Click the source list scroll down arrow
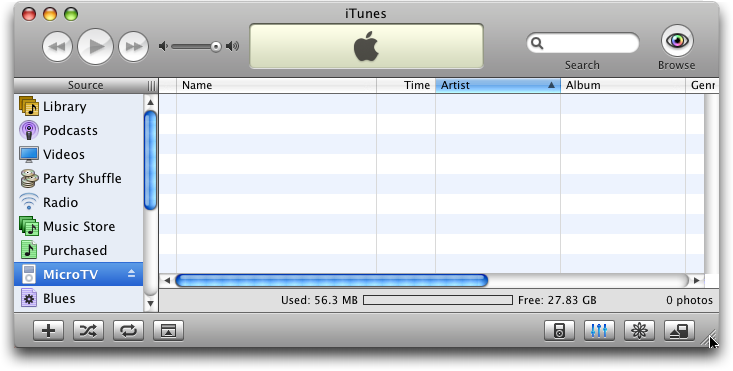Viewport: 733px width, 371px height. (150, 303)
